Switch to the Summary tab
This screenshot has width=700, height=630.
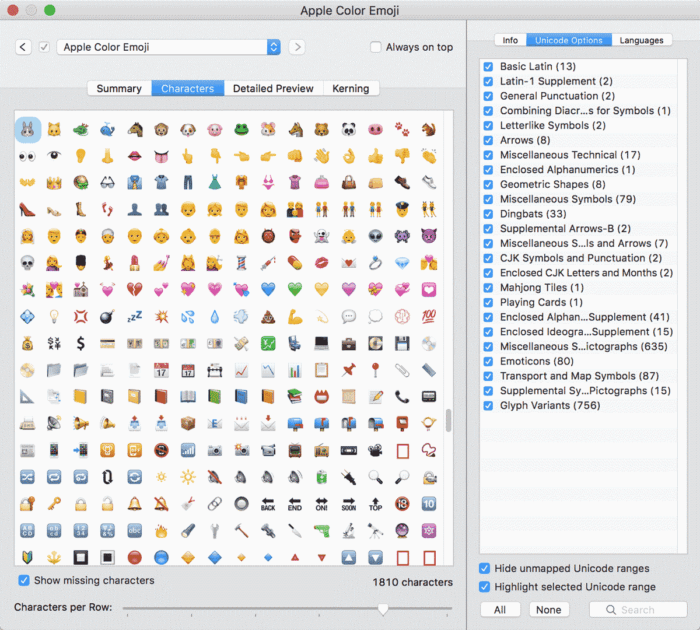click(119, 88)
